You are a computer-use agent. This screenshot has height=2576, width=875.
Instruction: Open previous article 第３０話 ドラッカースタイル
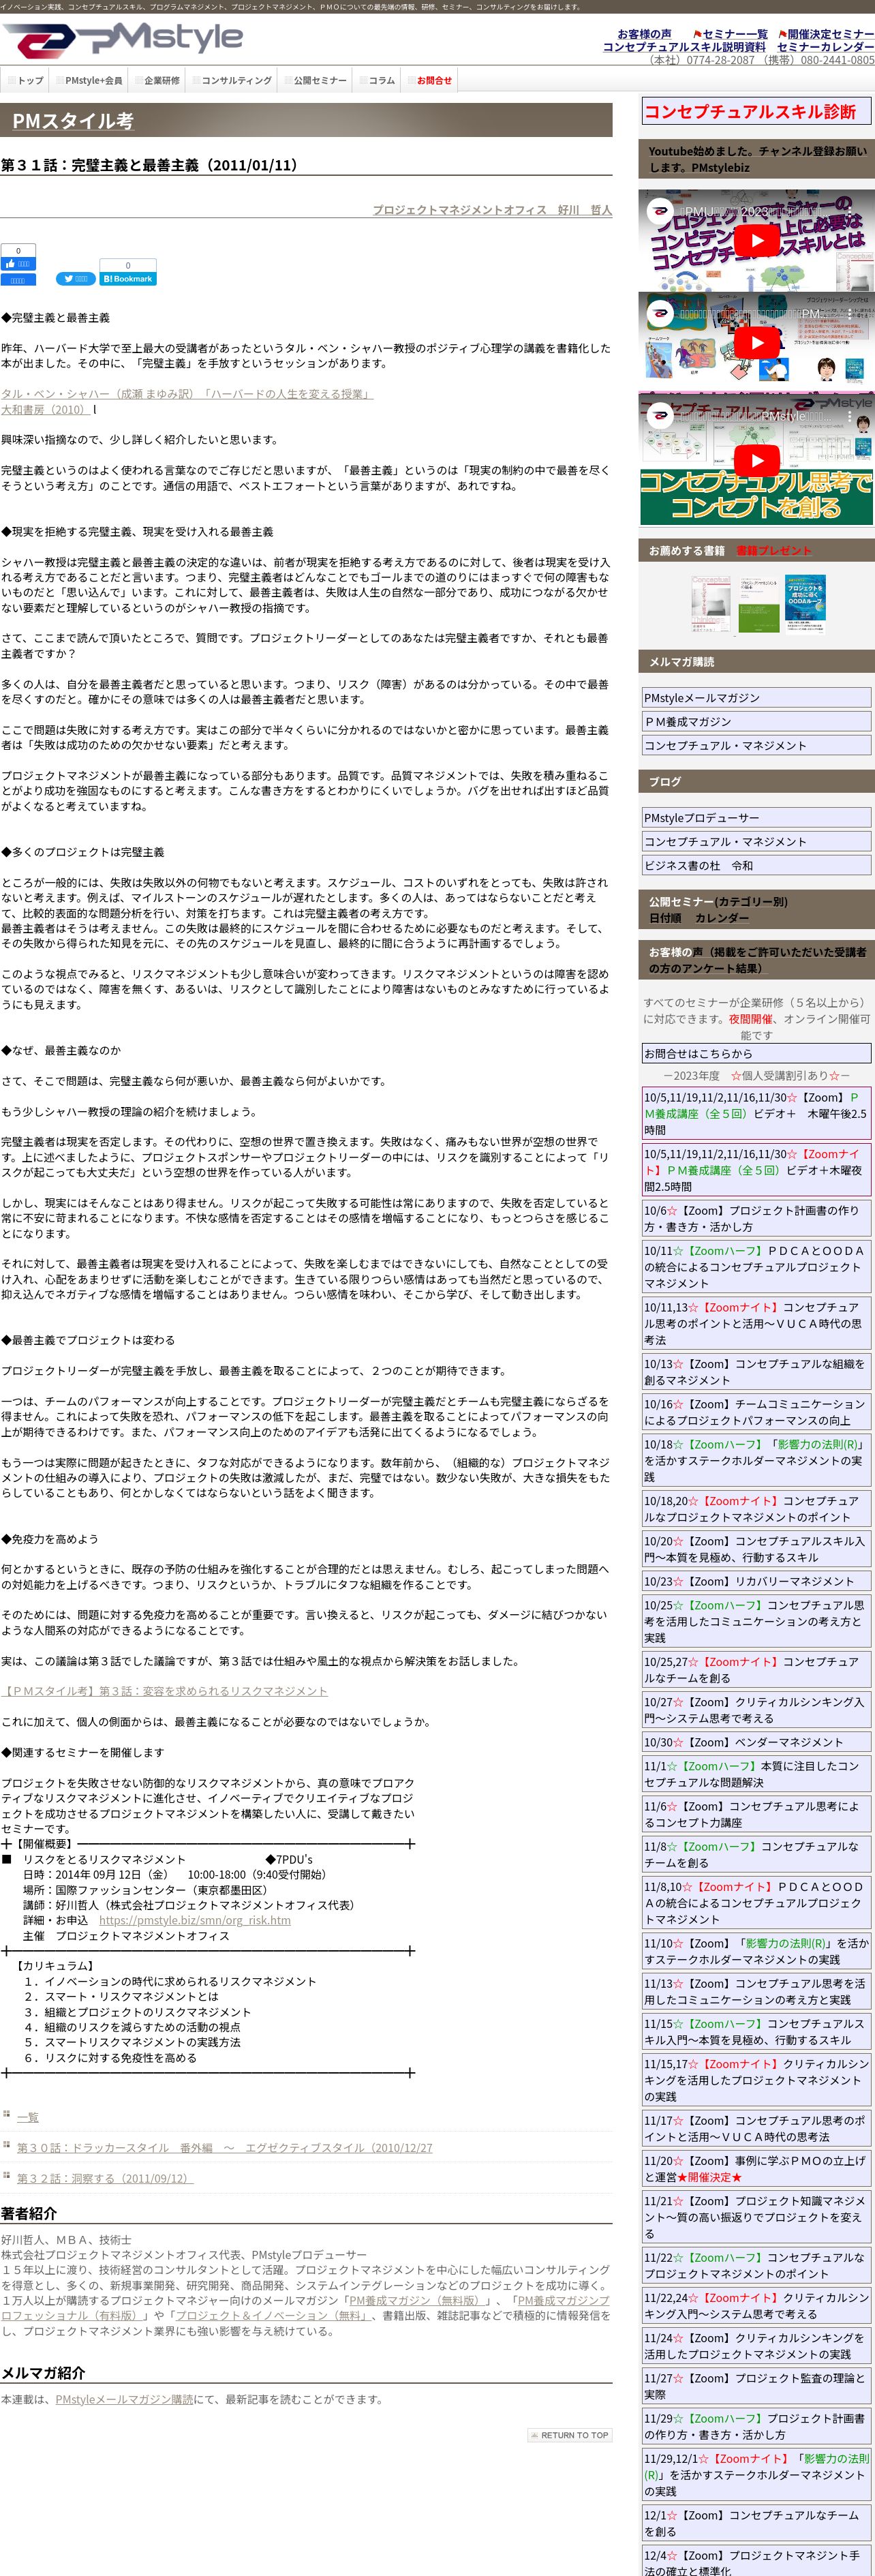pyautogui.click(x=225, y=2148)
